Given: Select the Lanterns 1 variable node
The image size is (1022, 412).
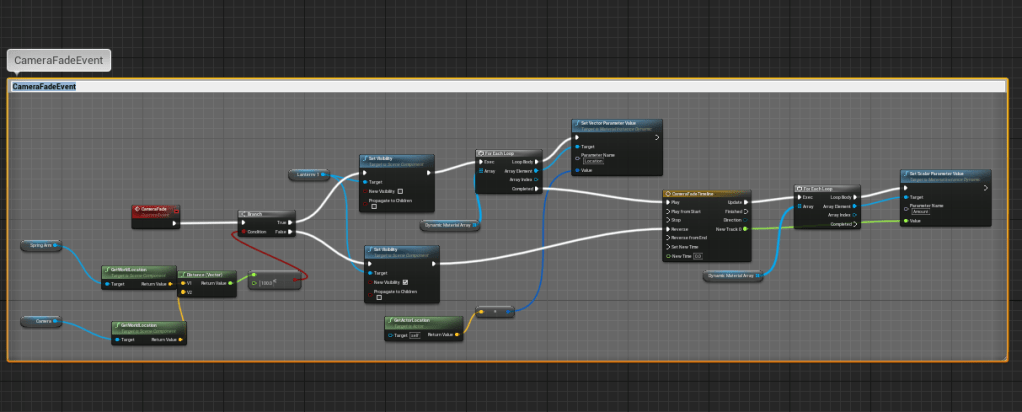Looking at the screenshot, I should [x=311, y=174].
